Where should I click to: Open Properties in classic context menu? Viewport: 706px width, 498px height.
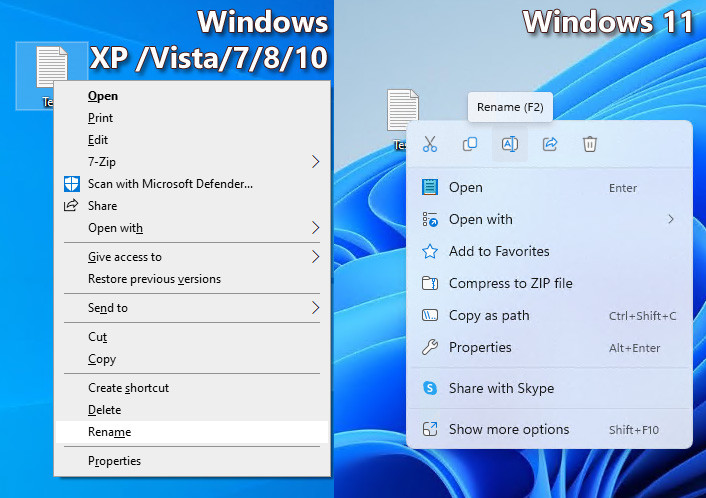[x=192, y=461]
